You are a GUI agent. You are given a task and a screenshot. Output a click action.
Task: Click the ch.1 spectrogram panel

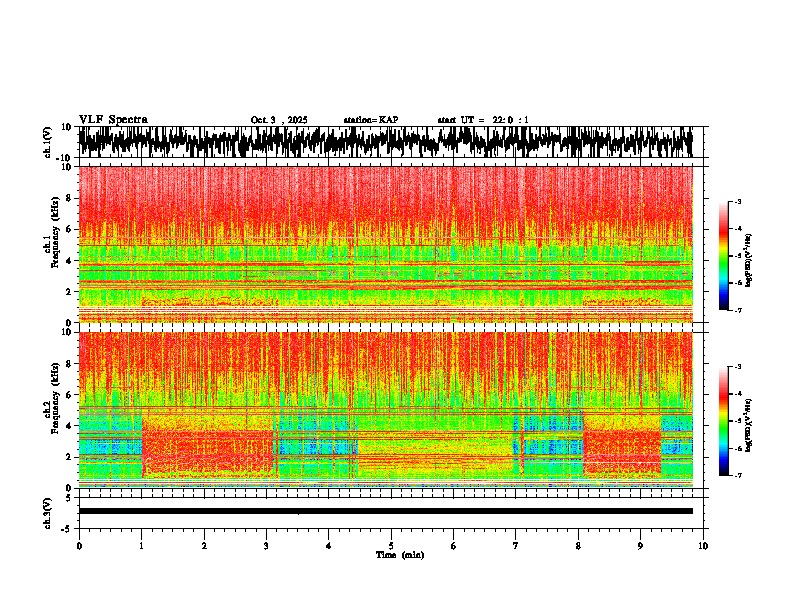pos(385,244)
